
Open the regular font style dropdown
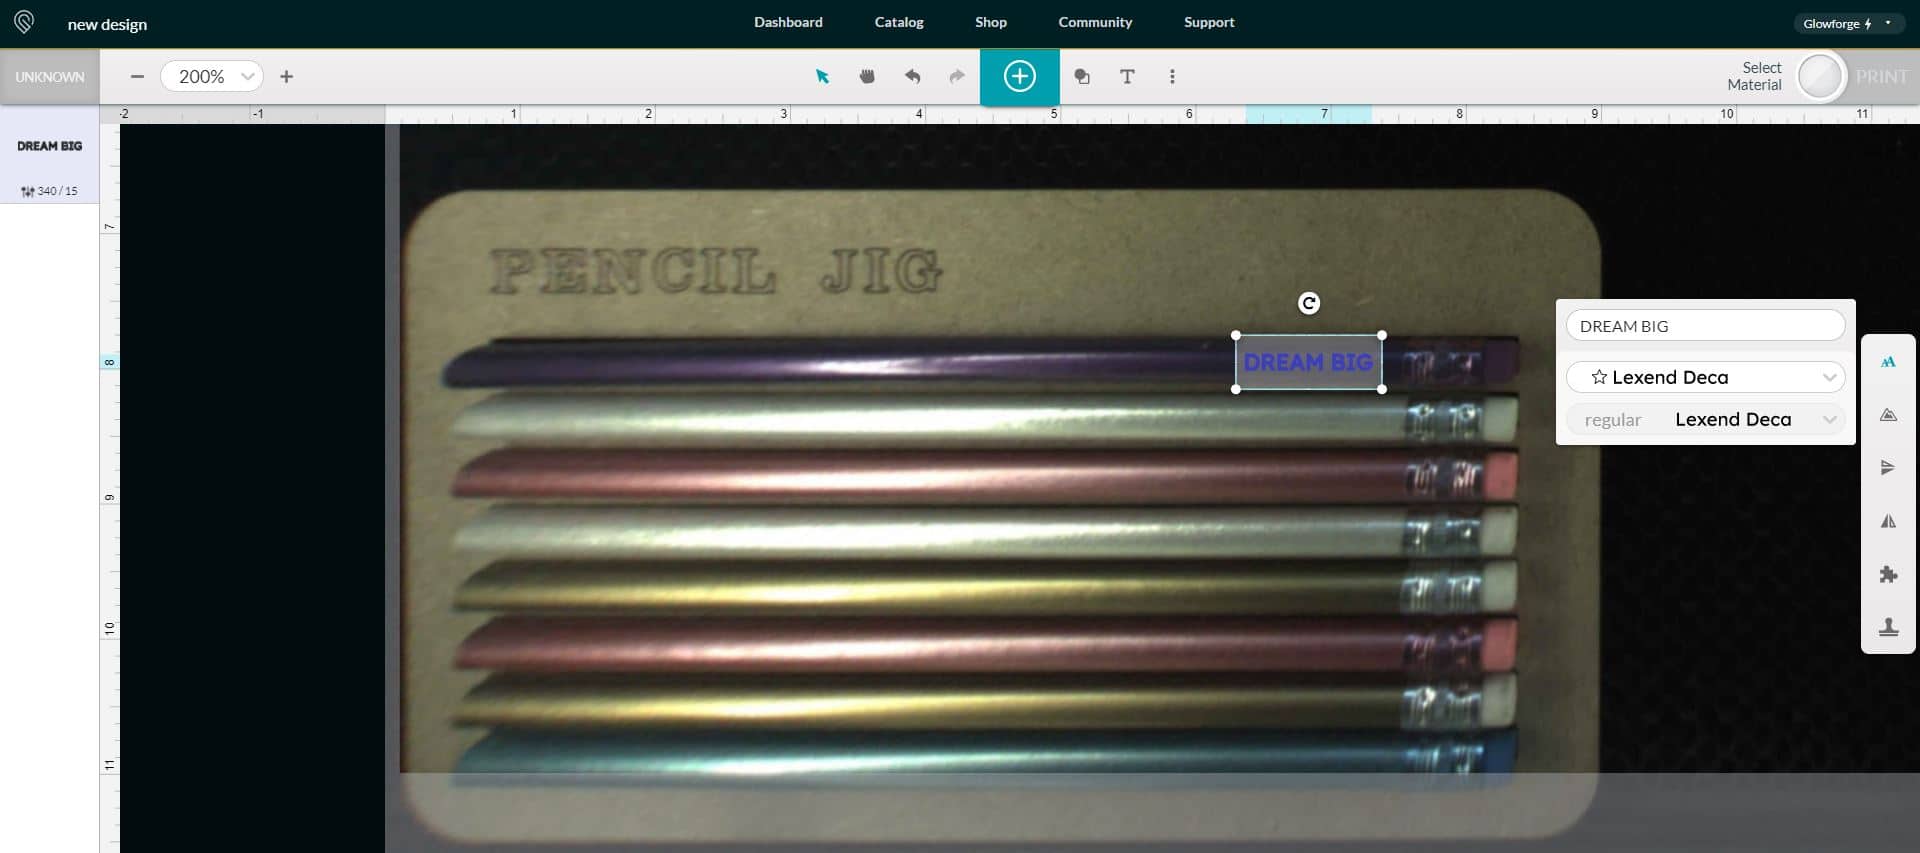click(1705, 419)
